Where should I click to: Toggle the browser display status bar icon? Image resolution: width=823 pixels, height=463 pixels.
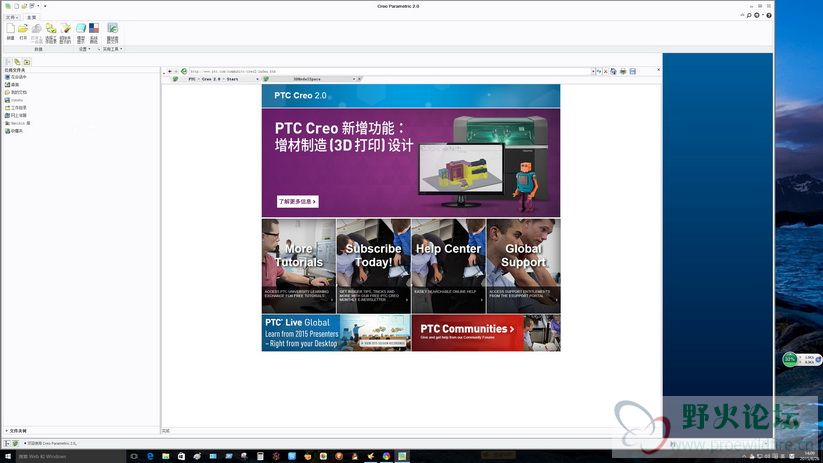tap(15, 444)
